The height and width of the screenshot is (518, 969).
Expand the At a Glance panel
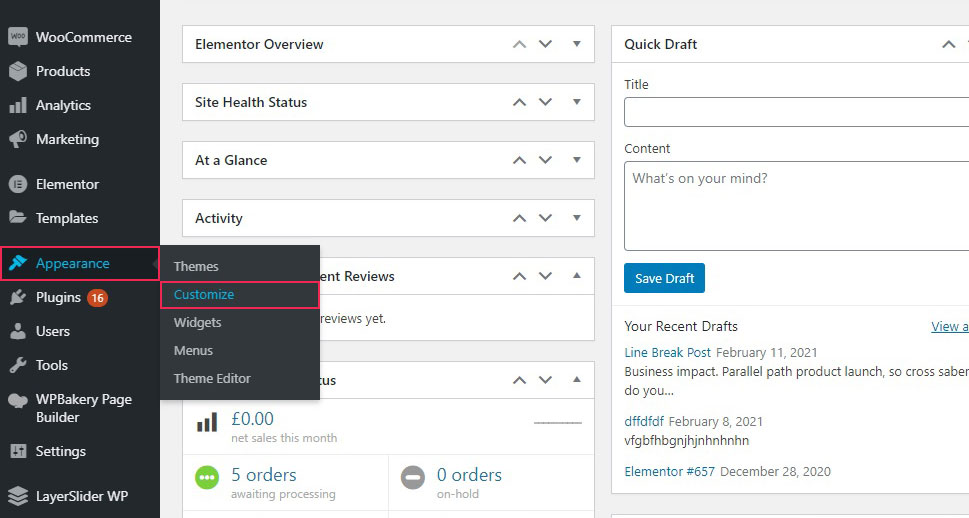(x=577, y=160)
